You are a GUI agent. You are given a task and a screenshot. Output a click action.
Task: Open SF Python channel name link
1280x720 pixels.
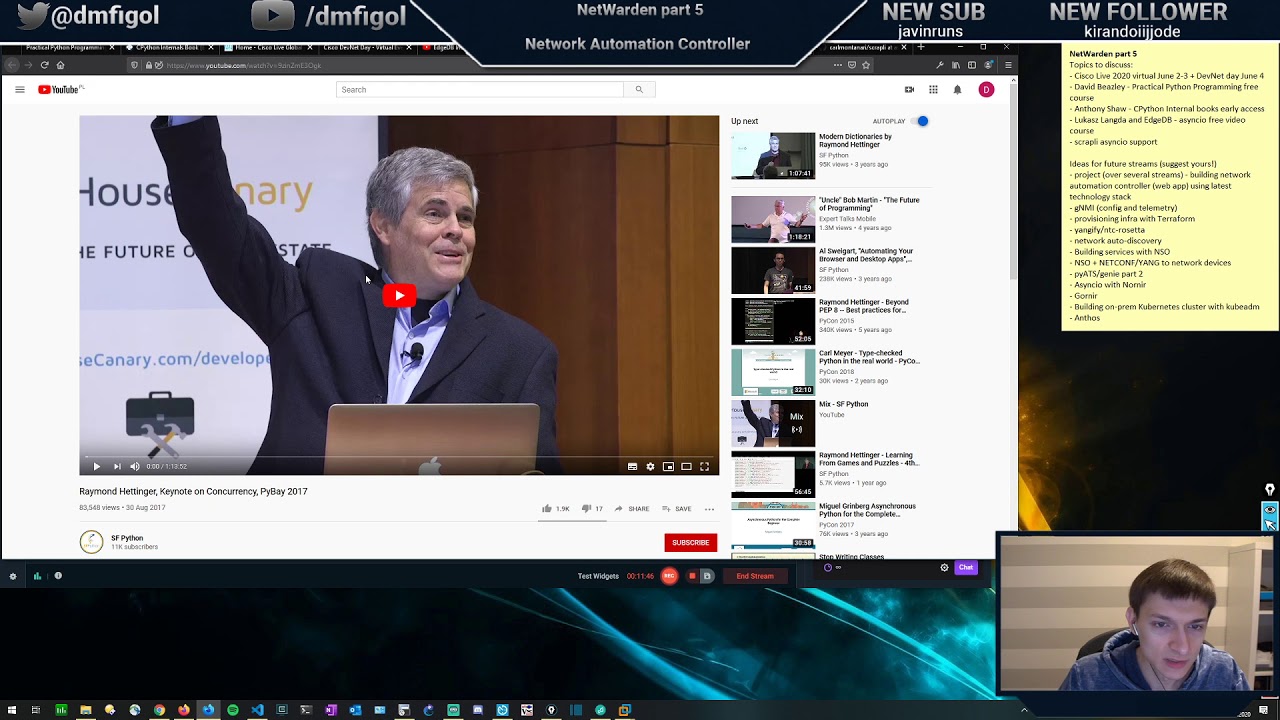pyautogui.click(x=127, y=538)
